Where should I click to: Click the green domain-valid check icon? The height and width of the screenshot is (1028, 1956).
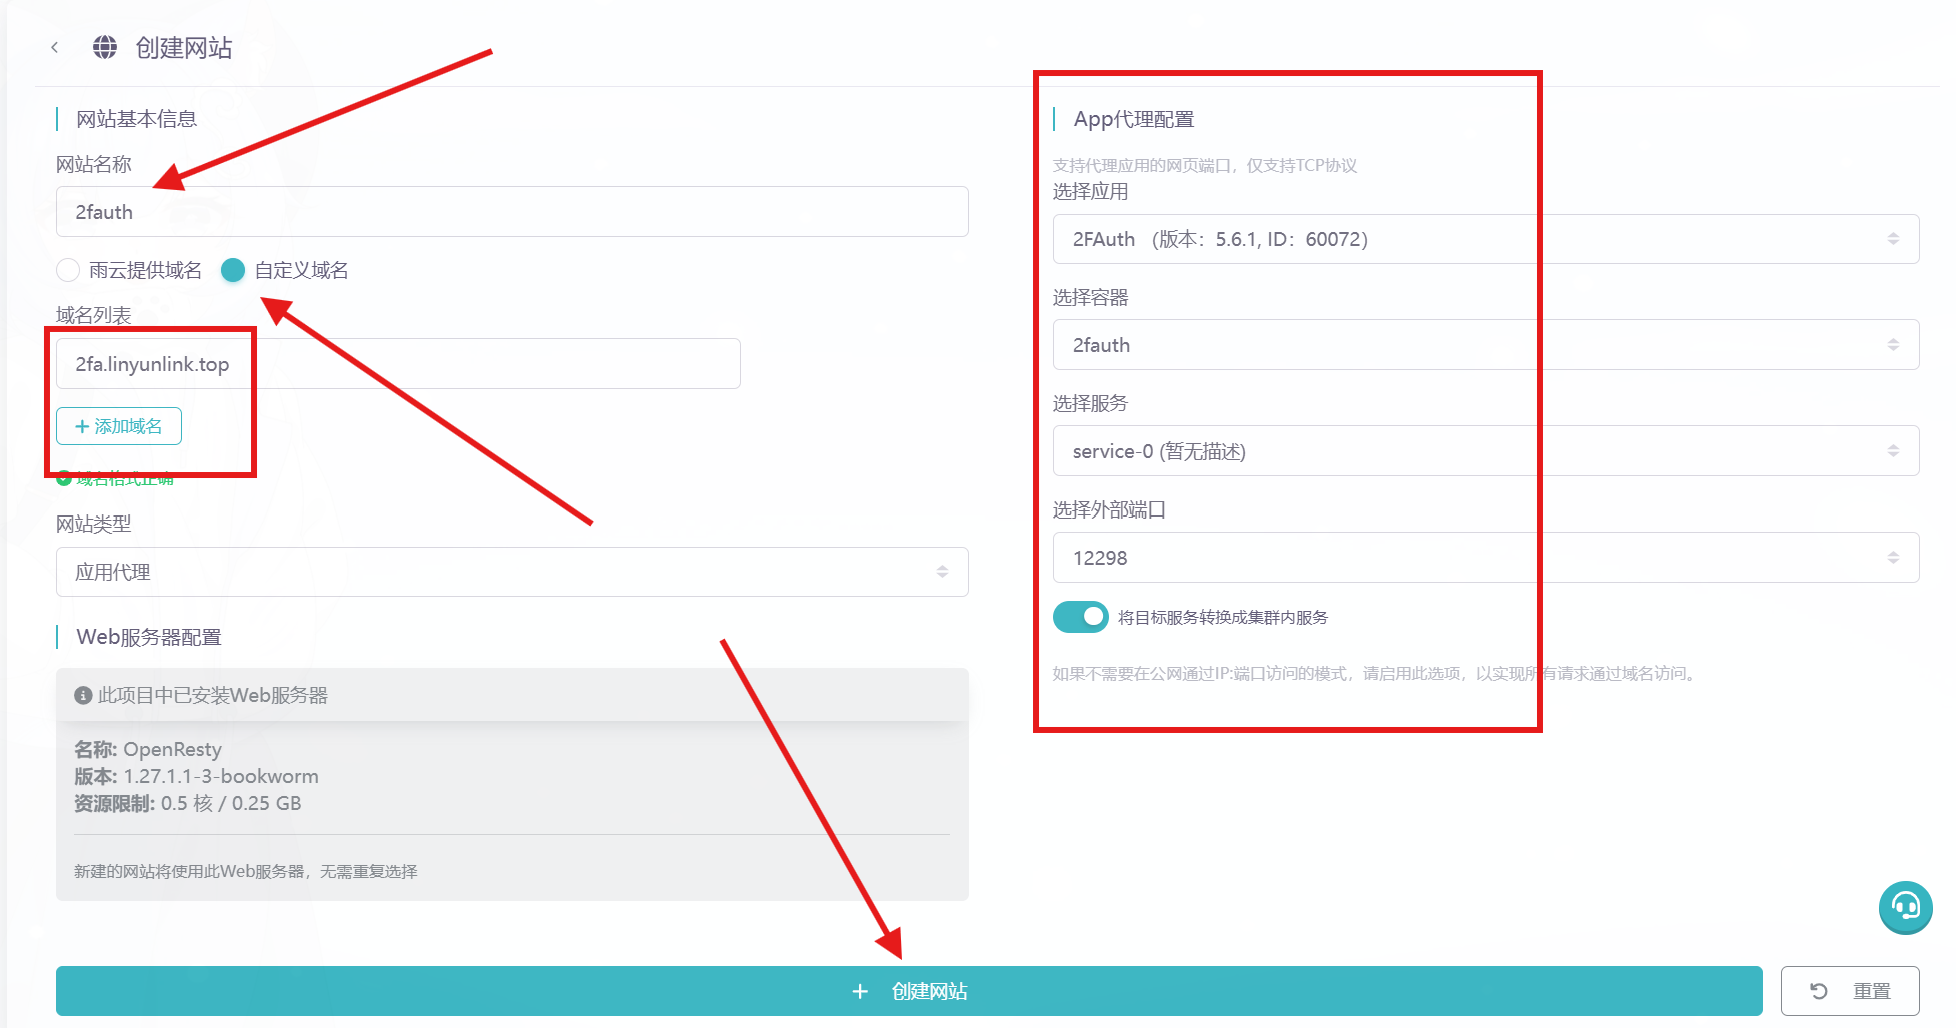(x=64, y=479)
